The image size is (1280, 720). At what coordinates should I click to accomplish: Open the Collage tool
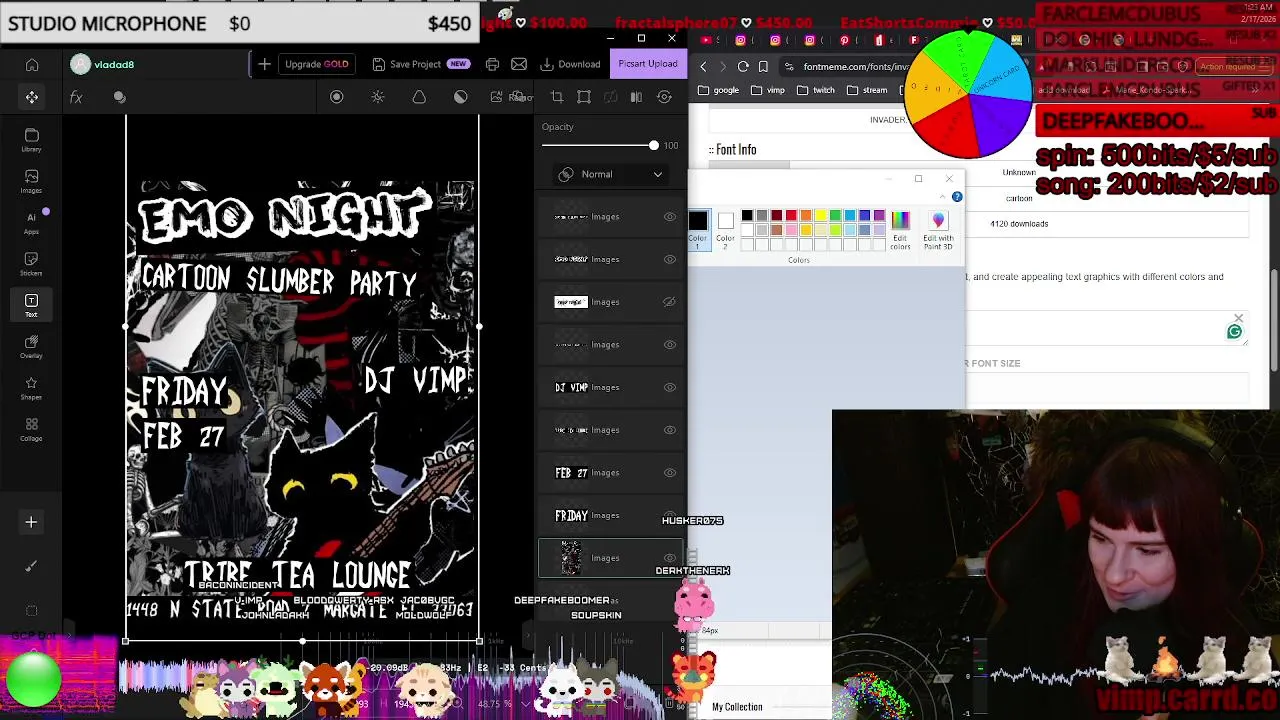31,429
